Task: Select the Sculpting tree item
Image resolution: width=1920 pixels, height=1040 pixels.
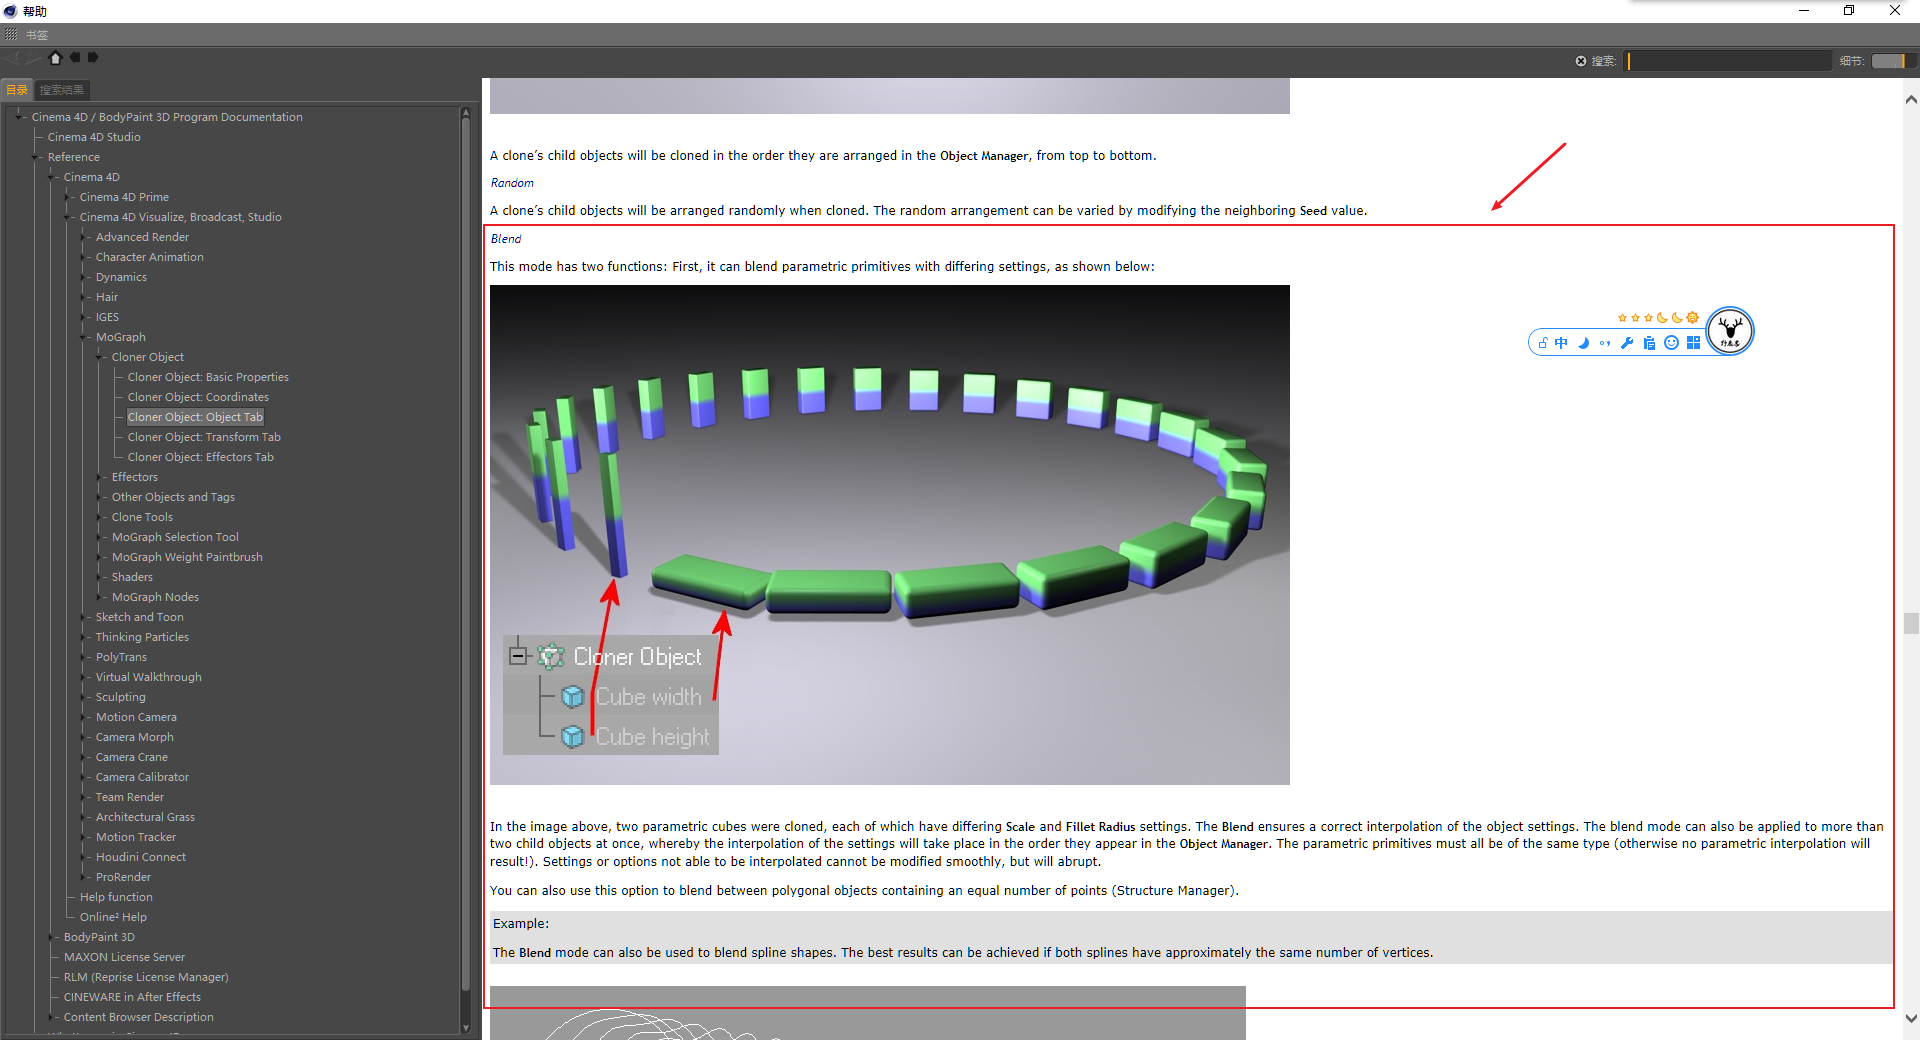Action: pos(121,697)
